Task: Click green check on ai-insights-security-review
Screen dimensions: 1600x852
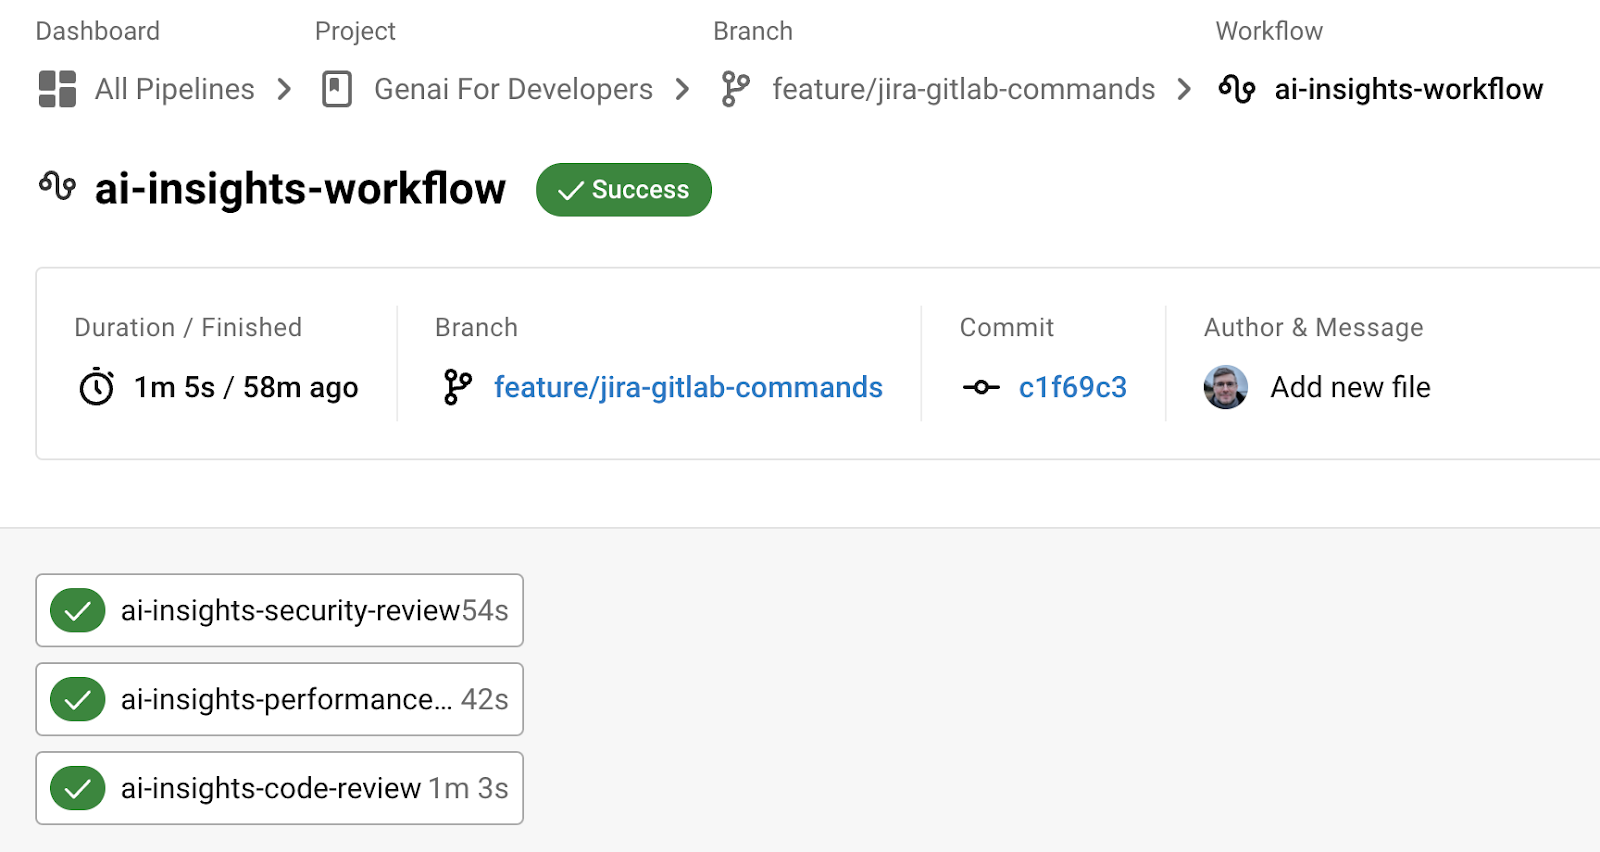Action: pyautogui.click(x=78, y=610)
